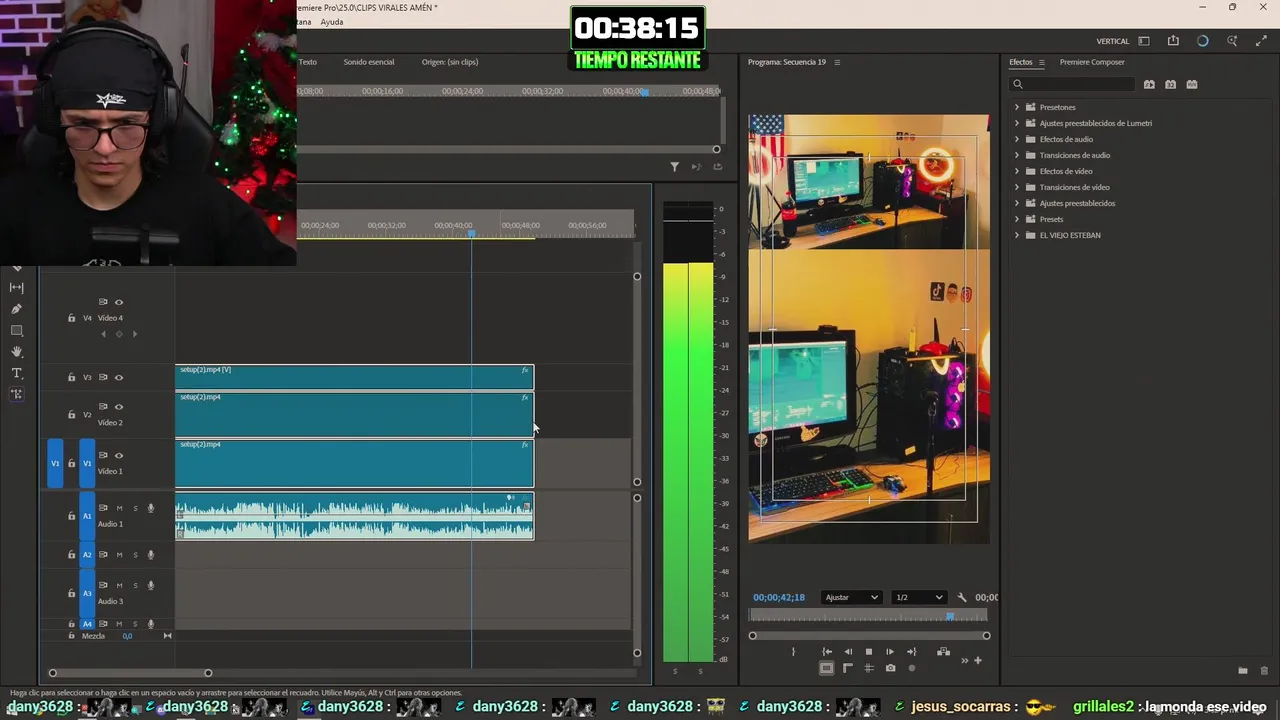Open the workspaces layout icon
Viewport: 1280px width, 720px height.
1144,41
